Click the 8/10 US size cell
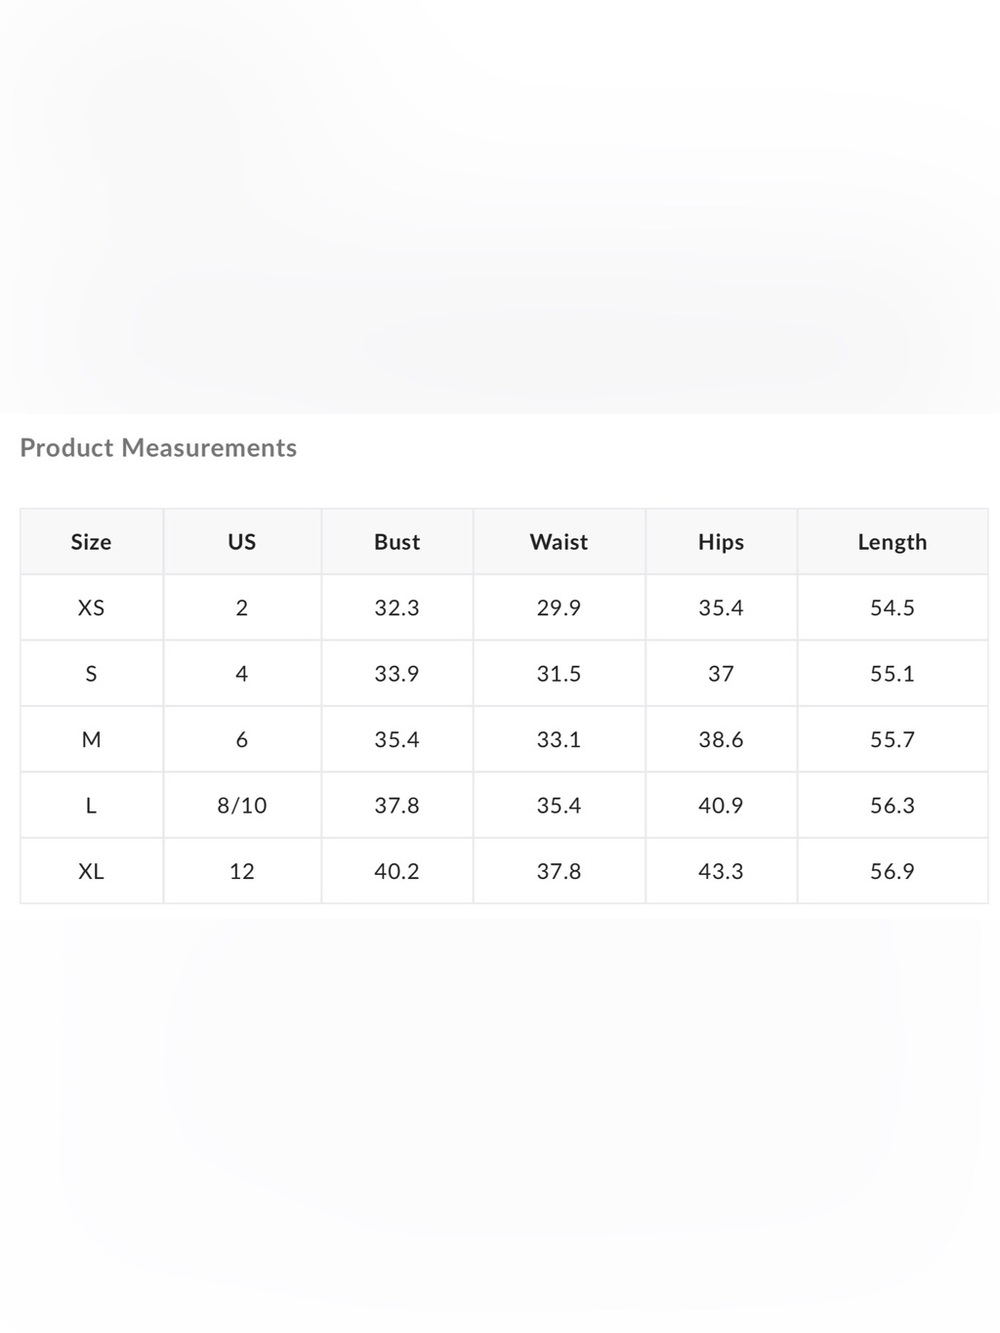Image resolution: width=1000 pixels, height=1333 pixels. click(x=242, y=805)
